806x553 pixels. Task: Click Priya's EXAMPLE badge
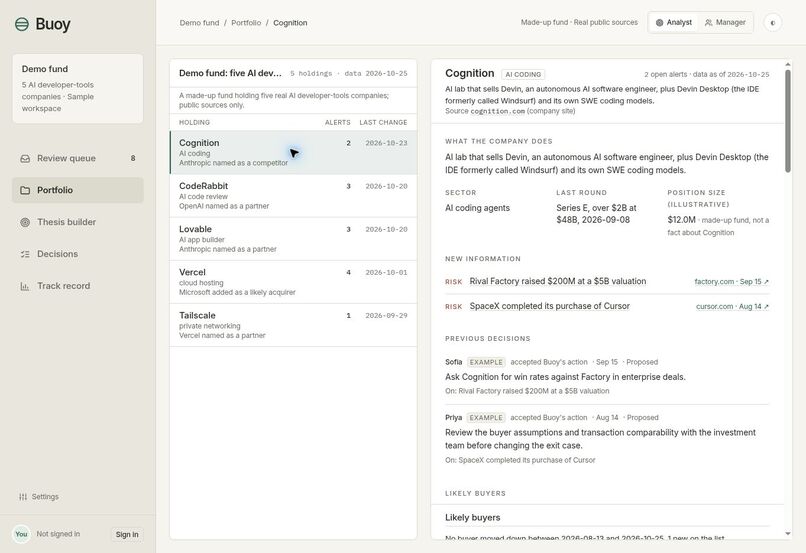tap(486, 417)
